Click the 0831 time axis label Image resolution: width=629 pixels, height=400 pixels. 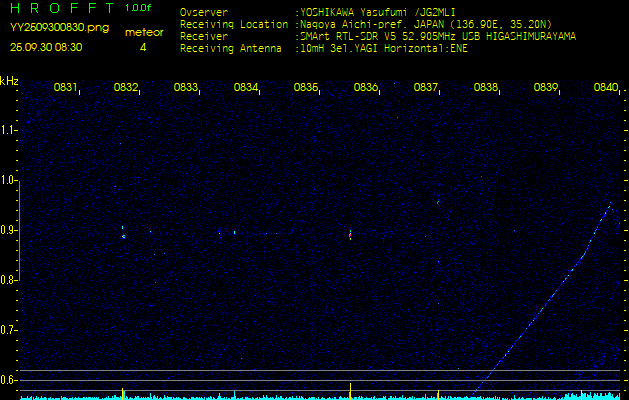(x=65, y=87)
